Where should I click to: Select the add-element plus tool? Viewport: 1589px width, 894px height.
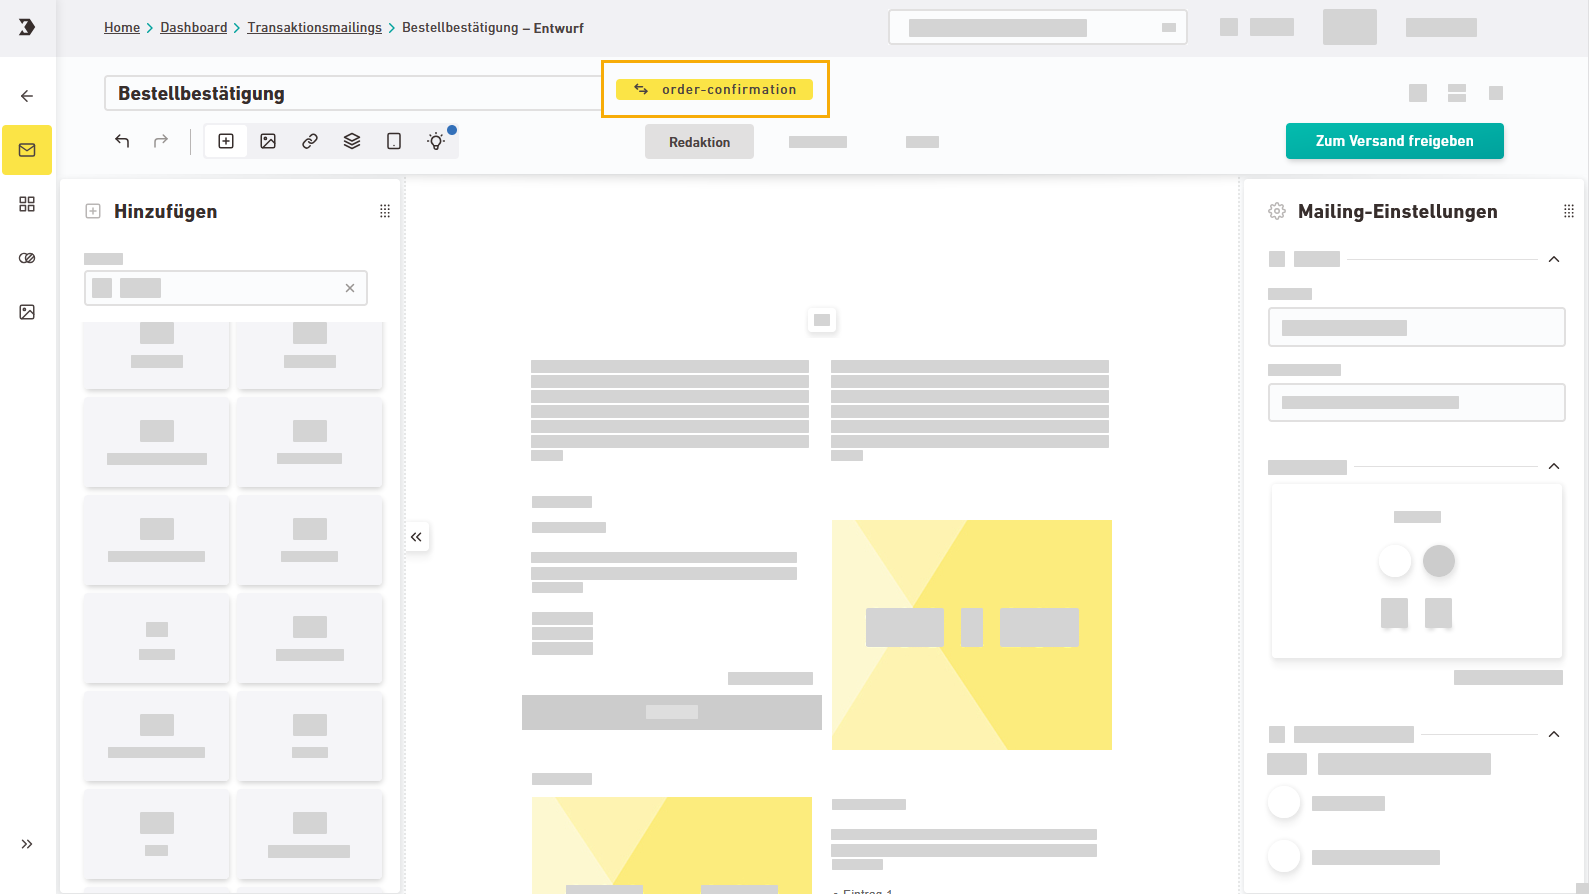[226, 141]
